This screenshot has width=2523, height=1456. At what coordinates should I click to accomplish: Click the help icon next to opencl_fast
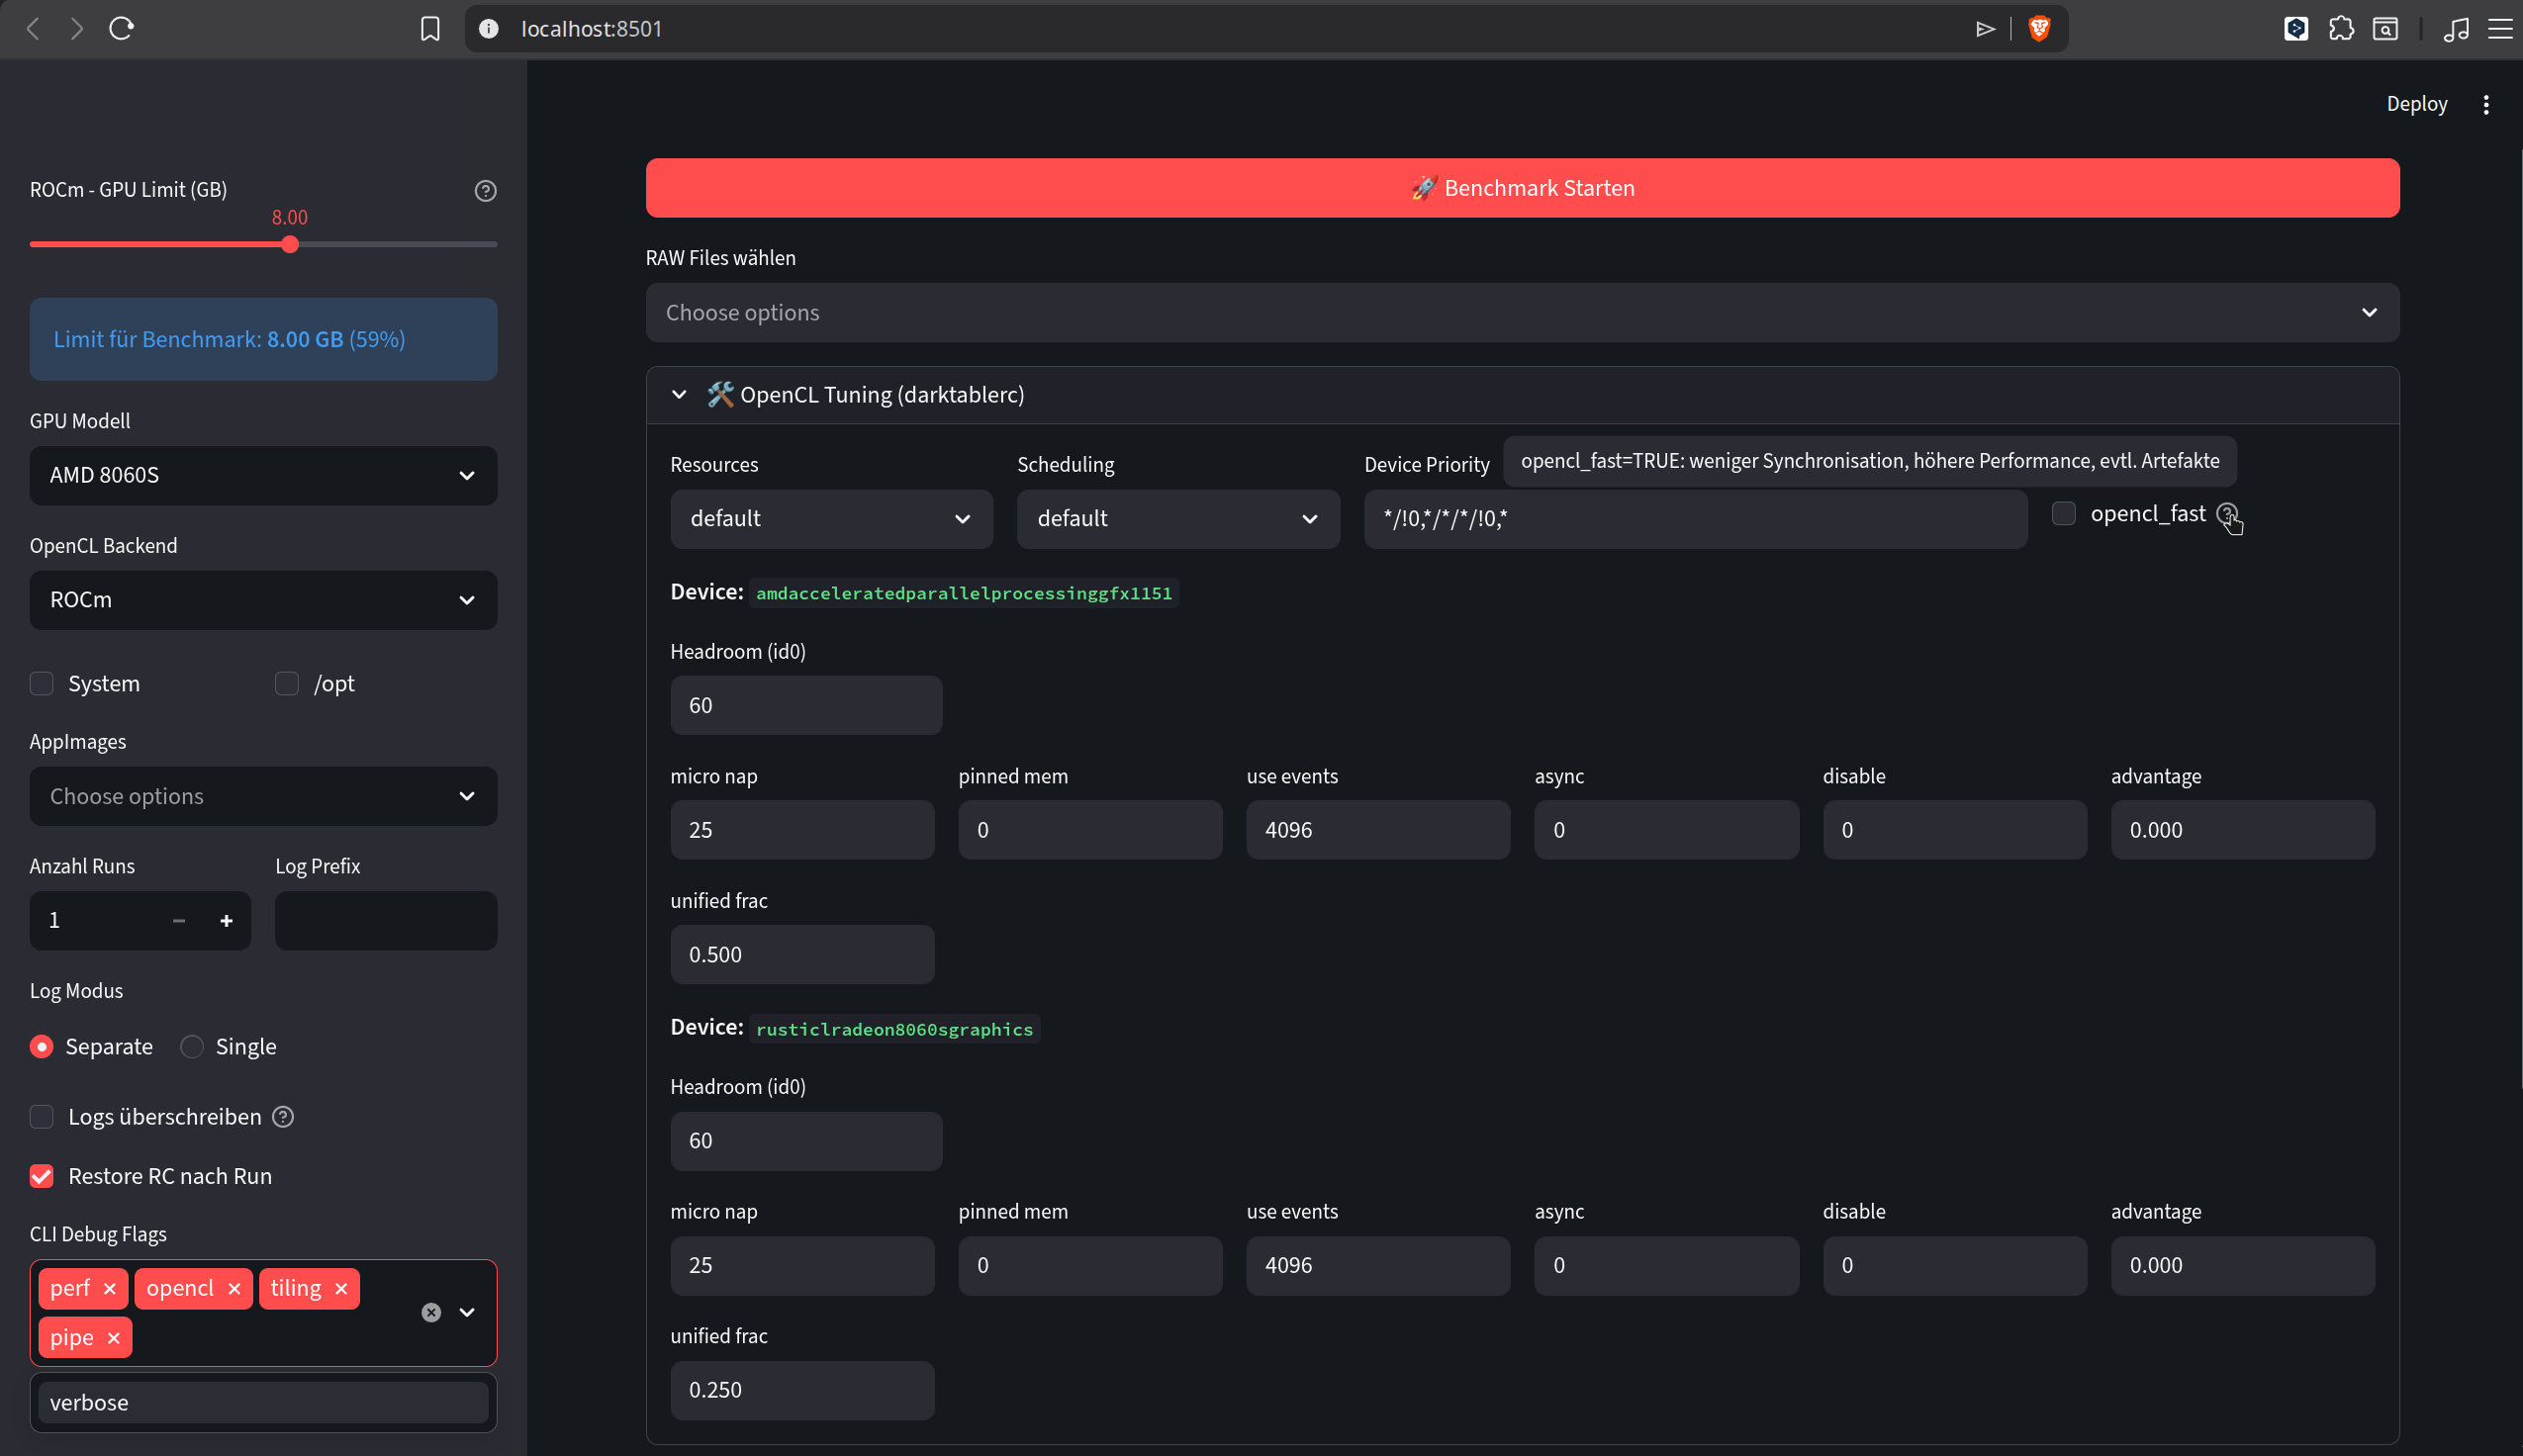(x=2226, y=514)
